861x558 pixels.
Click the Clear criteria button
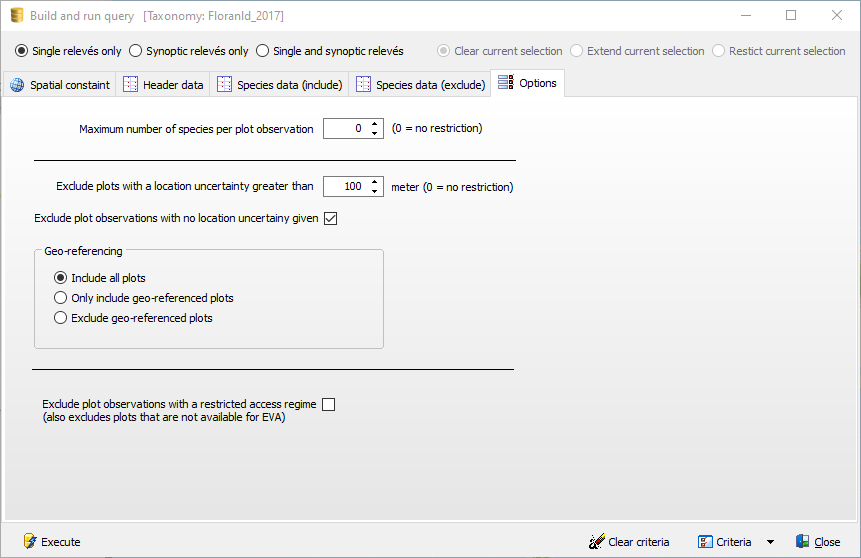click(x=638, y=542)
